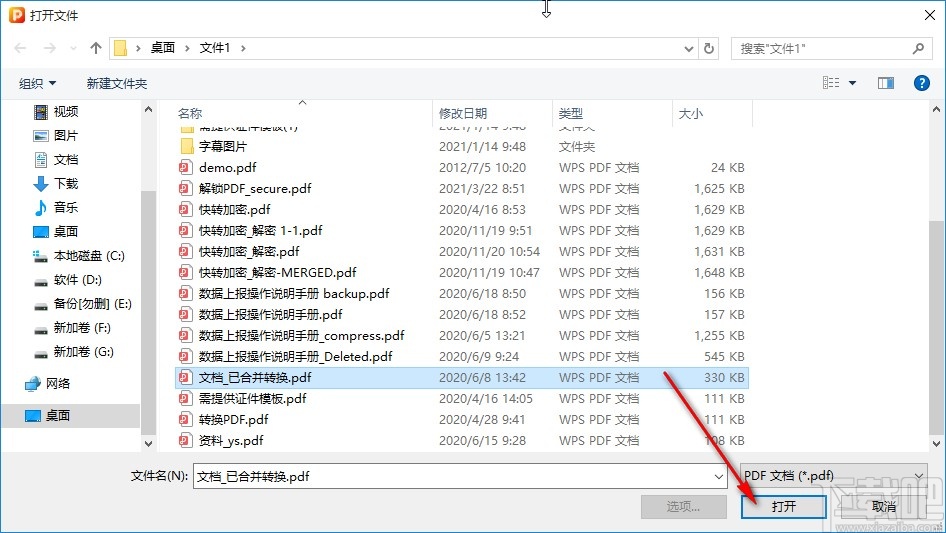The image size is (946, 533).
Task: Click the file list scroll down arrow
Action: tap(936, 444)
